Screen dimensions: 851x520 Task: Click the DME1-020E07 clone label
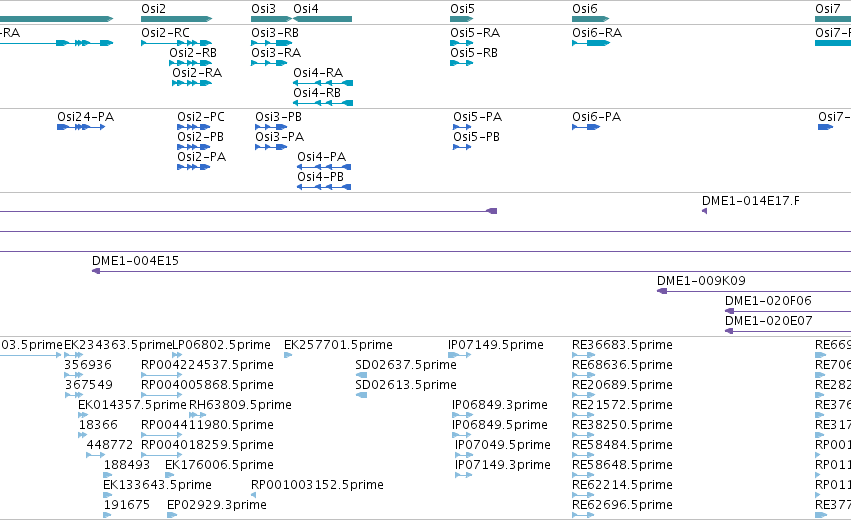[769, 321]
